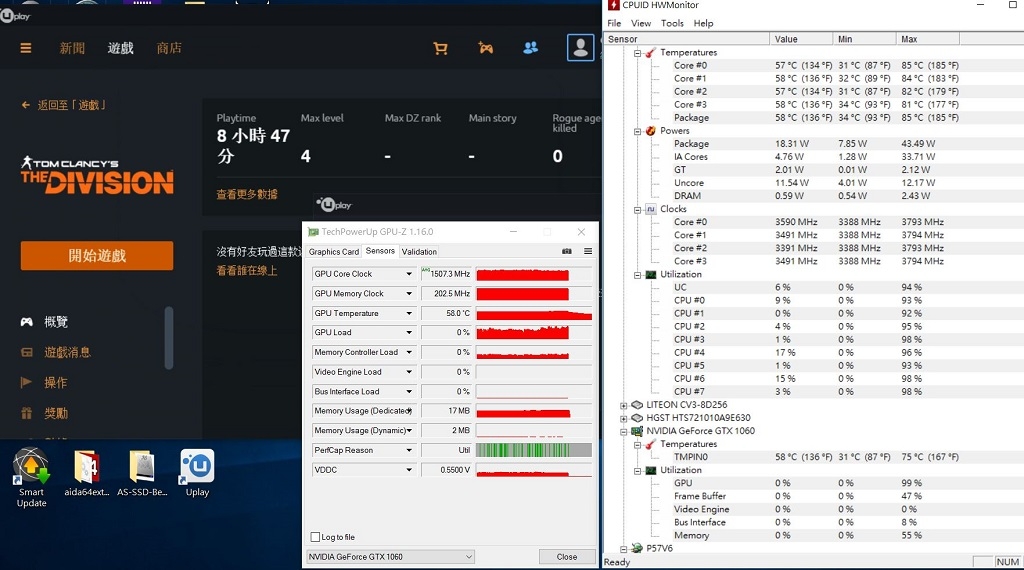The width and height of the screenshot is (1024, 570).
Task: Open the NVIDIA GeForce GTX 1060 device selector
Action: click(x=390, y=556)
